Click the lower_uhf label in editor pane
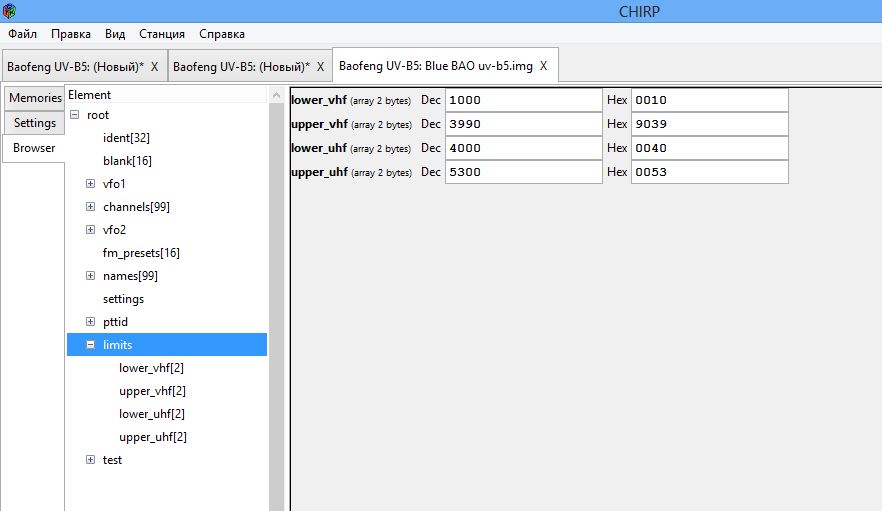This screenshot has width=882, height=511. [x=319, y=148]
